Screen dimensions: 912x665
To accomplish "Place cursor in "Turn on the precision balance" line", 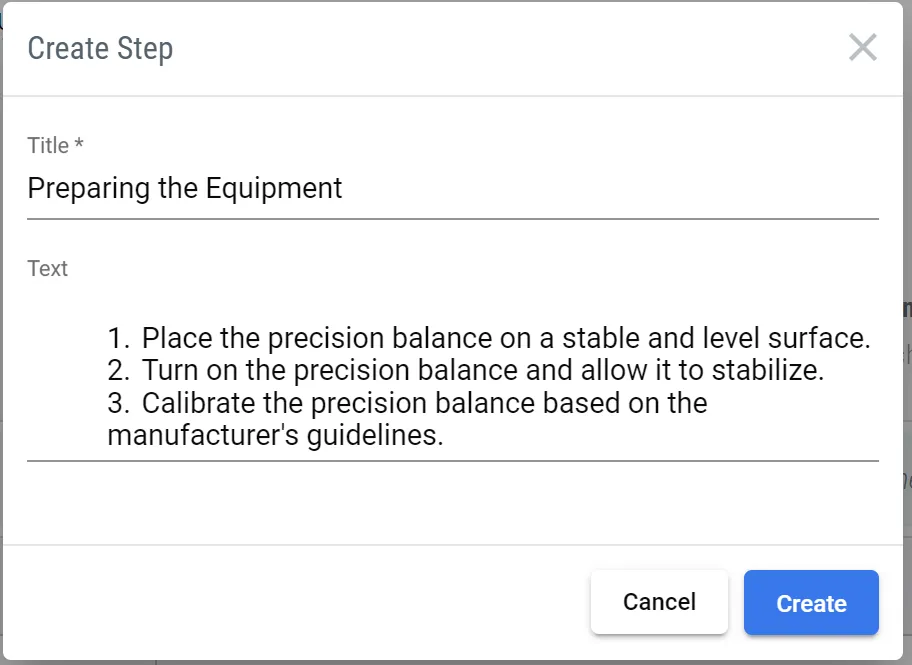I will tap(400, 371).
